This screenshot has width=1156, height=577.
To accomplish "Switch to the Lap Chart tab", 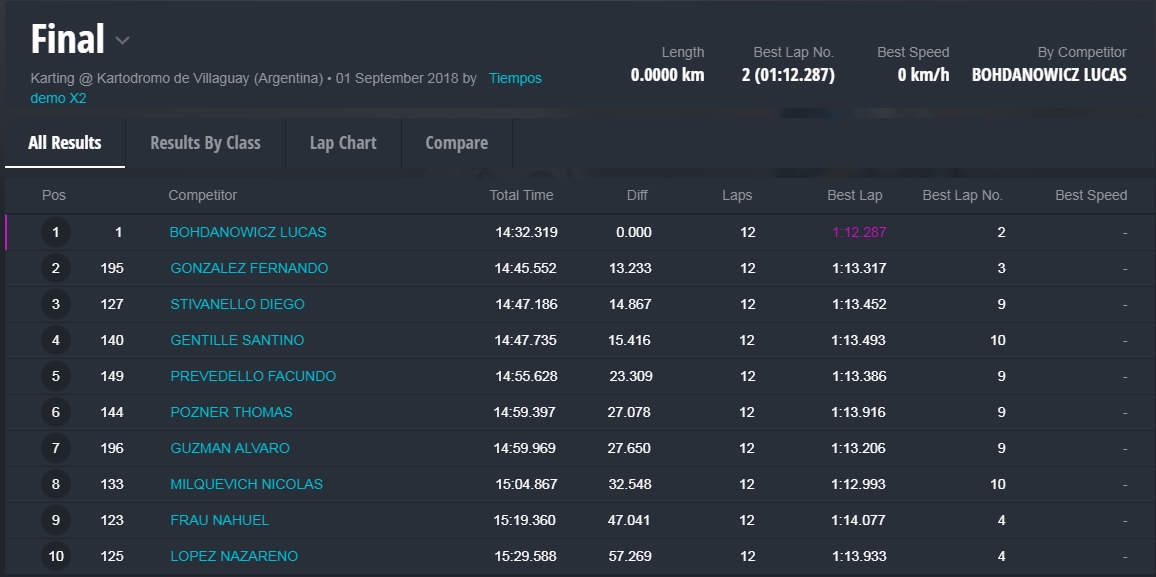I will (343, 143).
